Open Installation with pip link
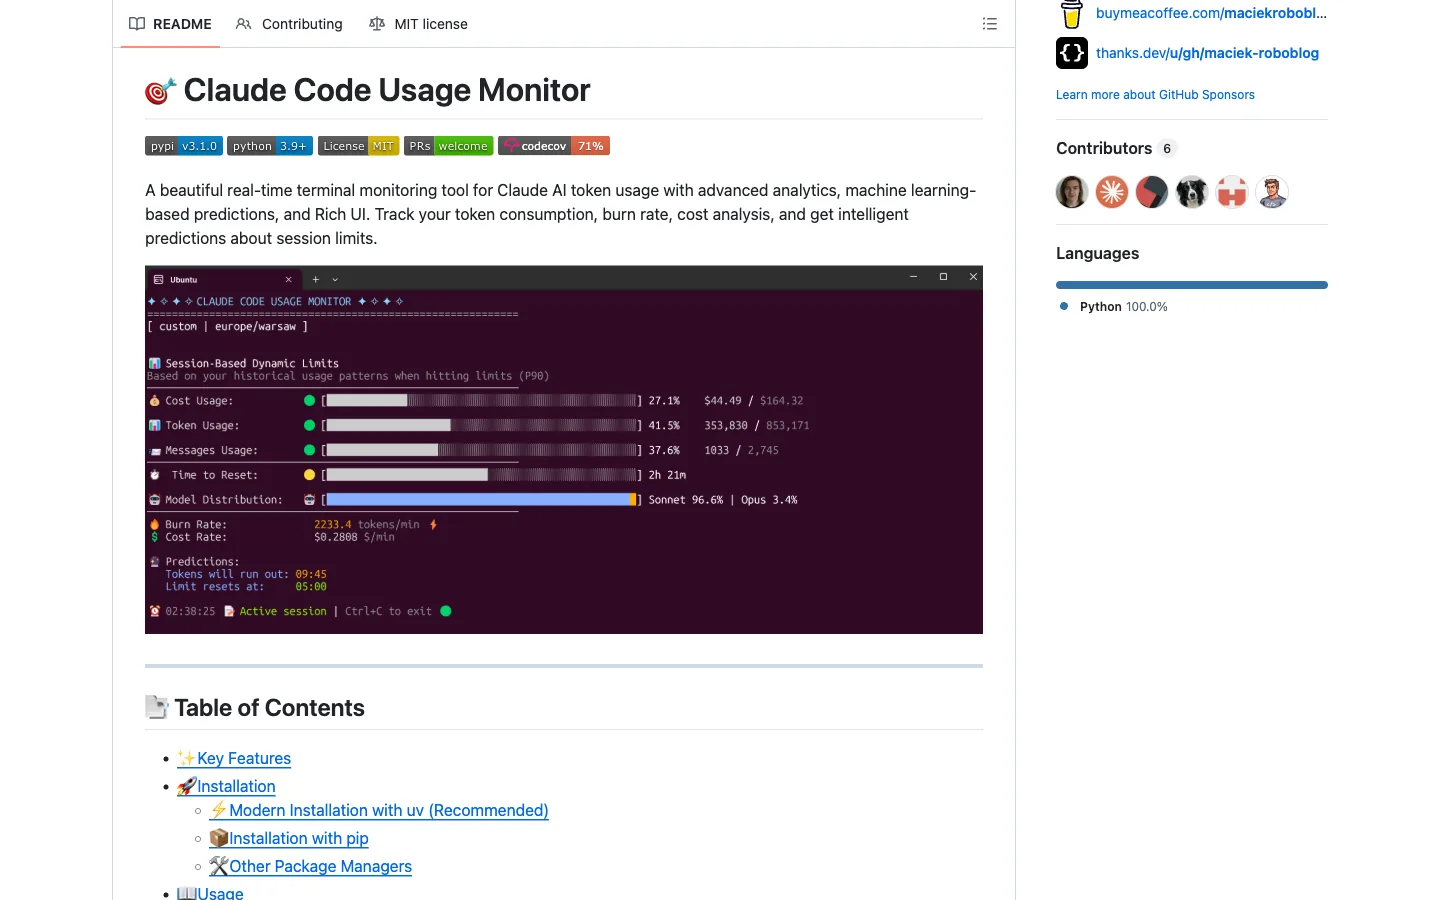This screenshot has height=900, width=1440. point(289,839)
